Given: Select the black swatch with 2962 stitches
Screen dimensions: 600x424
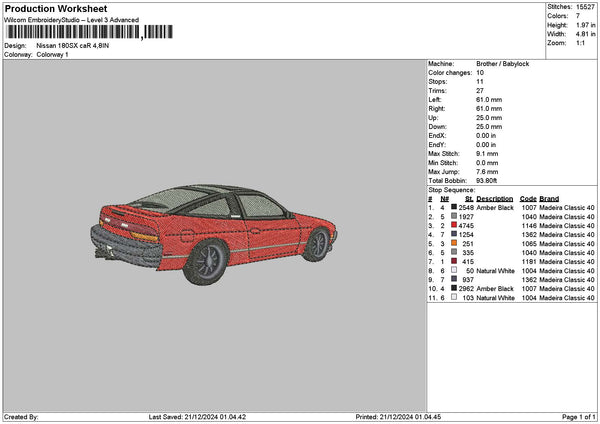Looking at the screenshot, I should (x=454, y=288).
